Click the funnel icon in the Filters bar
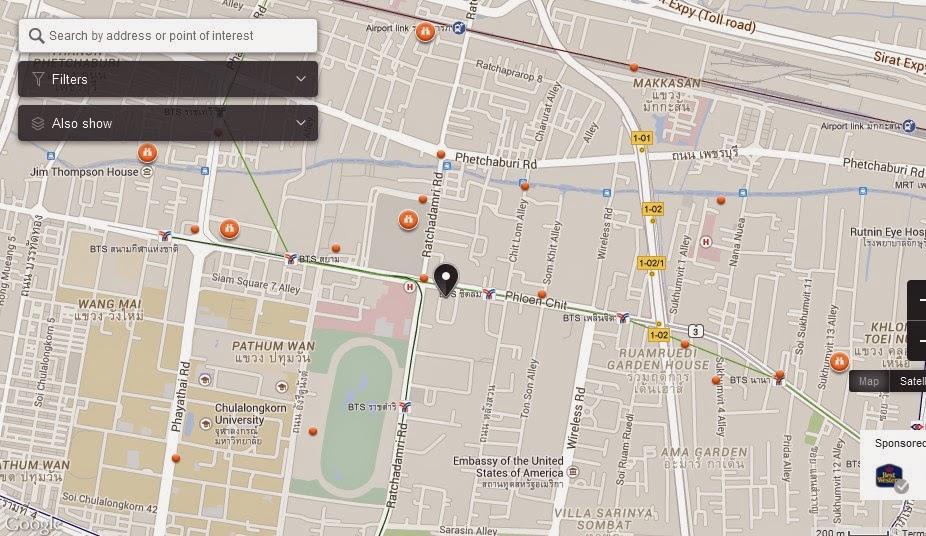Image resolution: width=926 pixels, height=536 pixels. [38, 79]
